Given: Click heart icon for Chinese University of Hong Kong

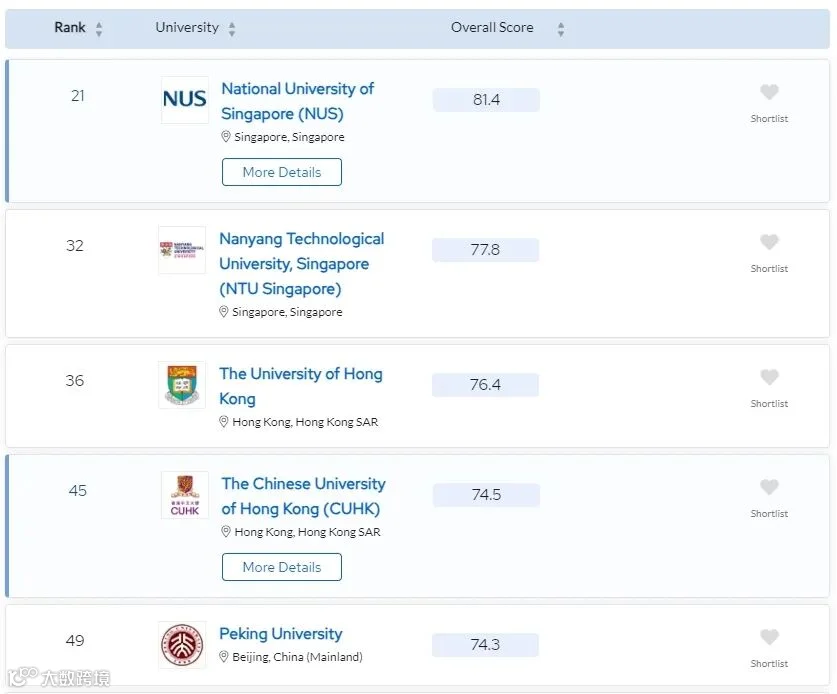Looking at the screenshot, I should click(769, 487).
